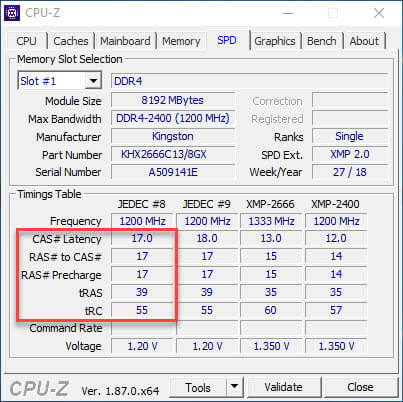The height and width of the screenshot is (402, 403).
Task: Select the Slot #1 combo box
Action: [x=59, y=81]
